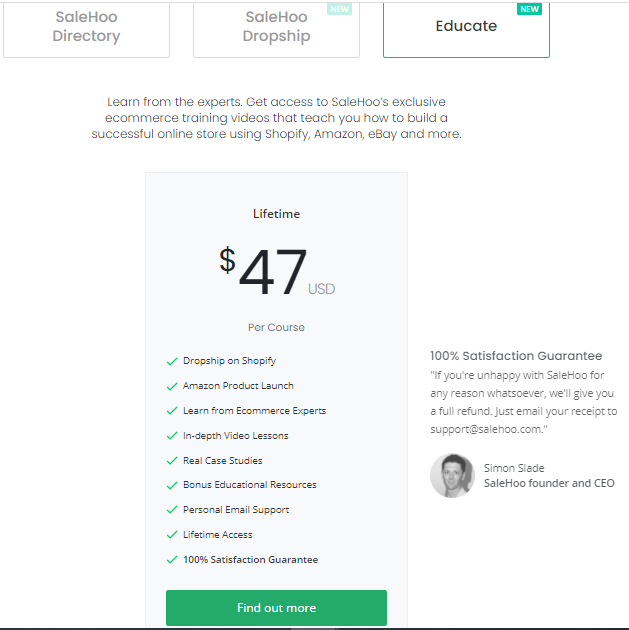
Task: Click the checkmark beside Personal Email Support
Action: 172,510
